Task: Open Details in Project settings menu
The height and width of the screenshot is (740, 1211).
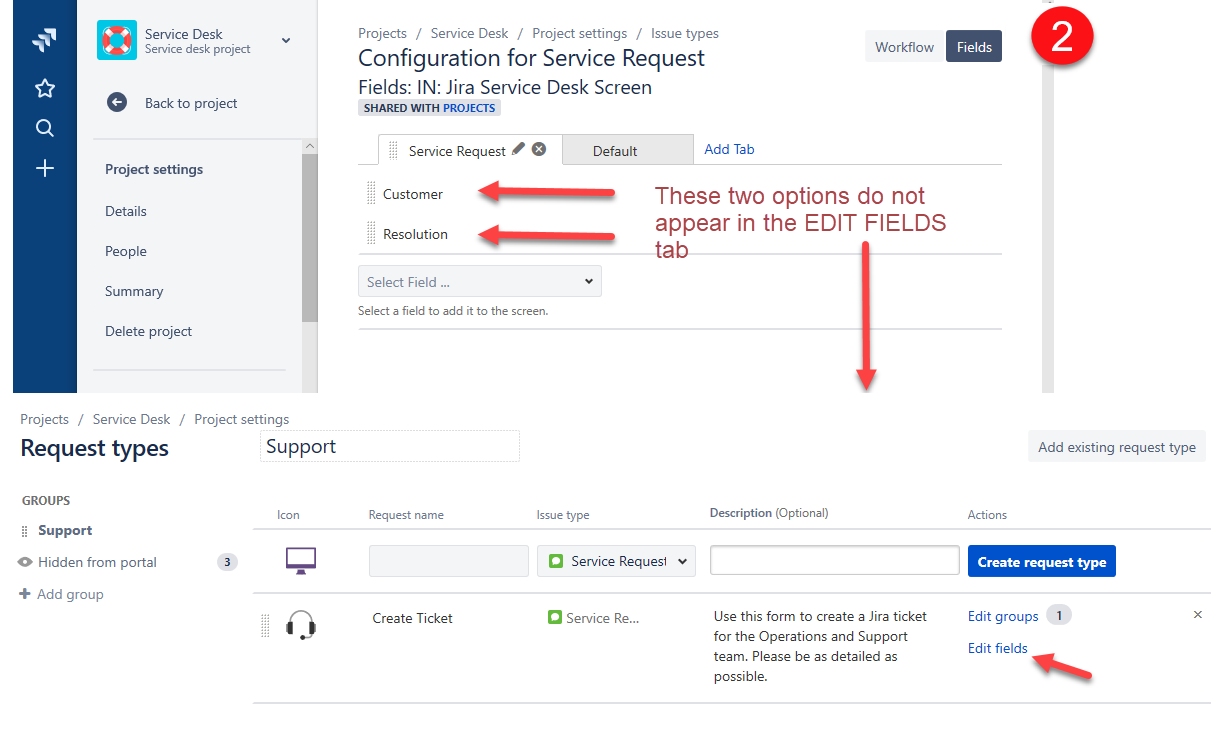Action: [x=126, y=211]
